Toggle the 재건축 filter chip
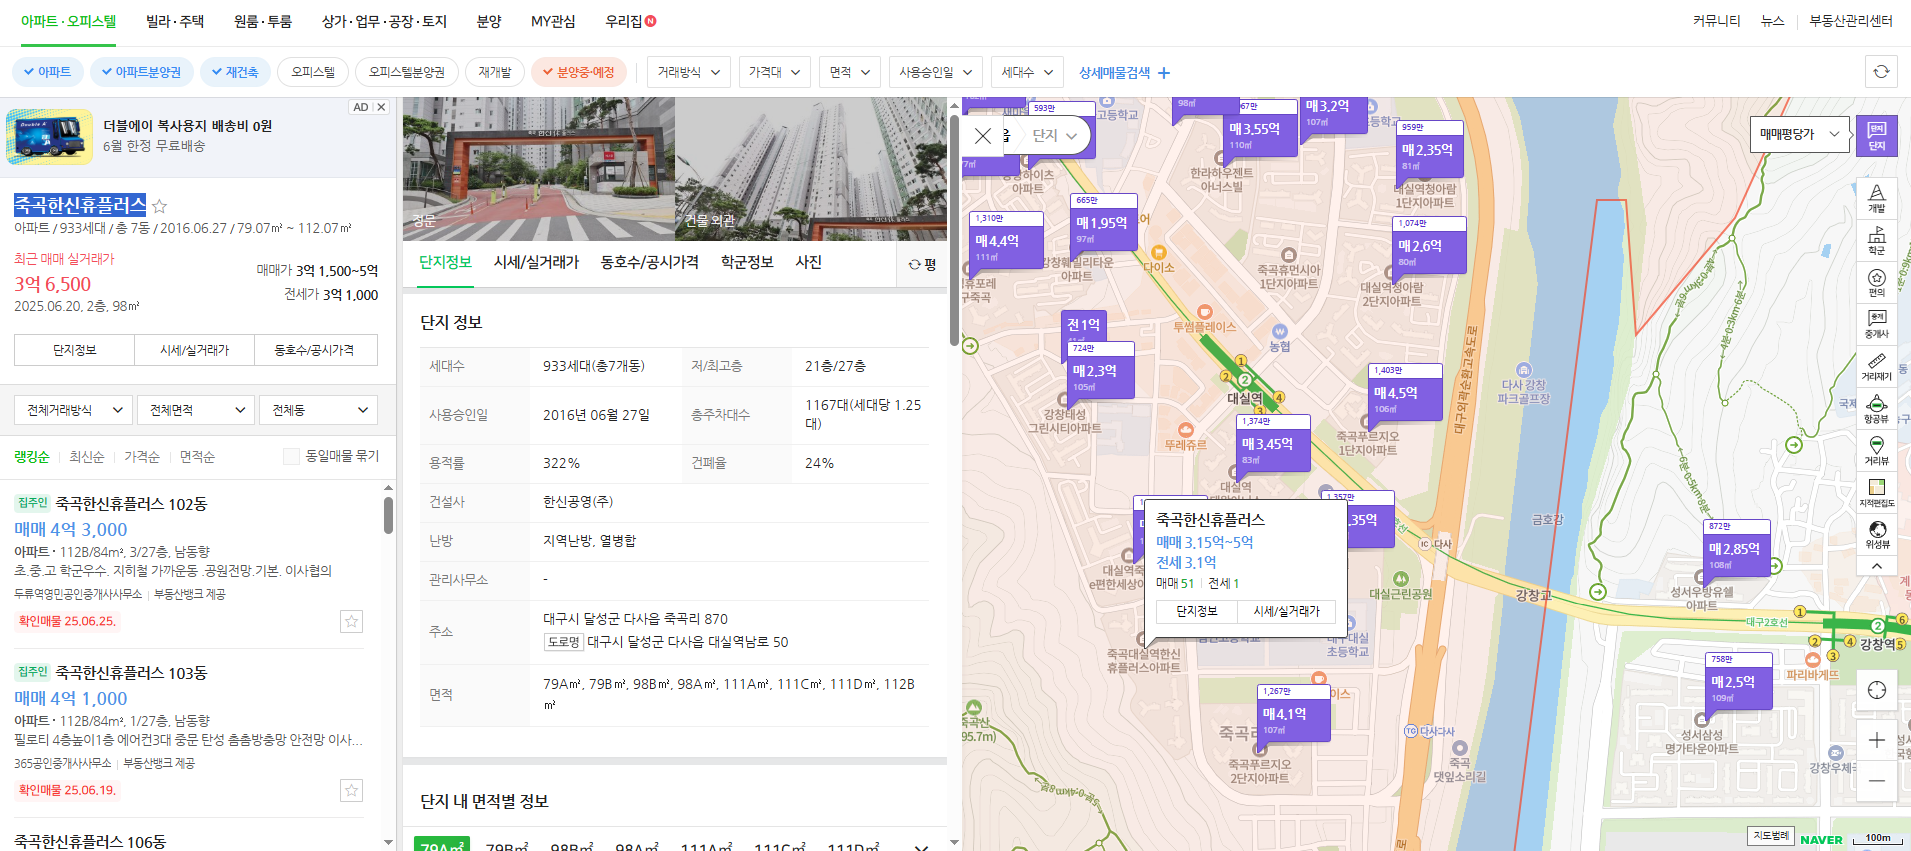This screenshot has height=851, width=1911. (235, 72)
